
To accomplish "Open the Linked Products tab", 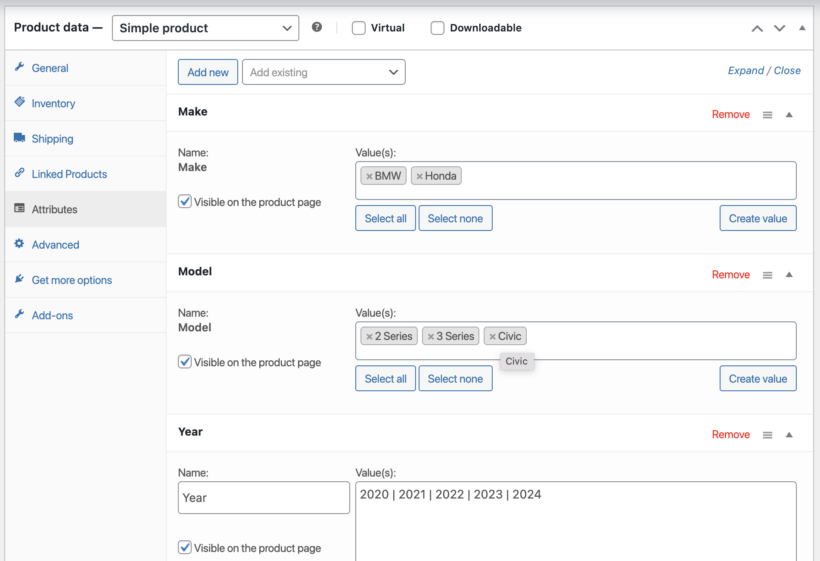I will [86, 174].
